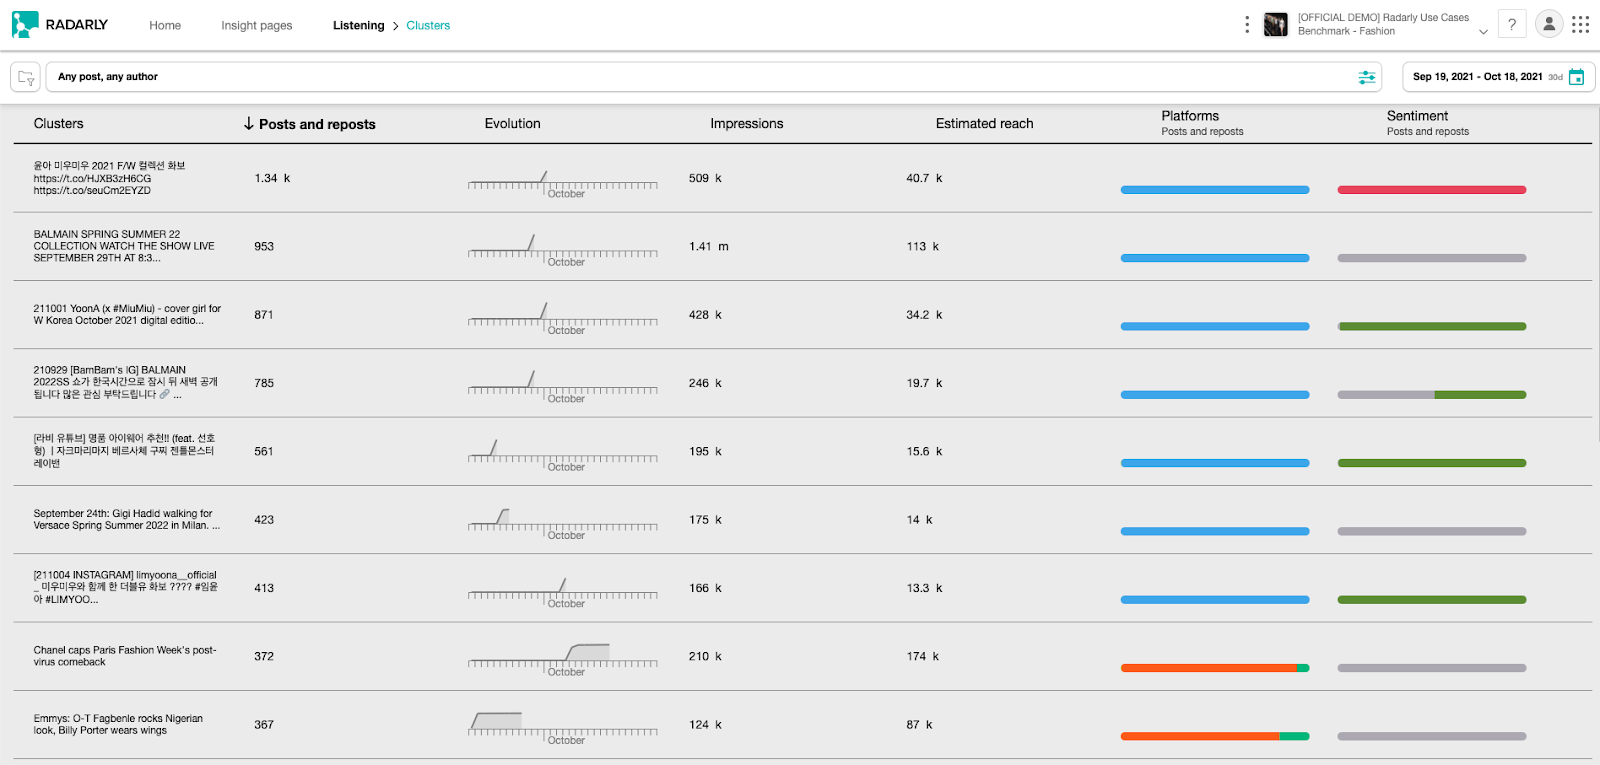Viewport: 1600px width, 765px height.
Task: Open the vertical three-dot options menu
Action: pos(1247,24)
